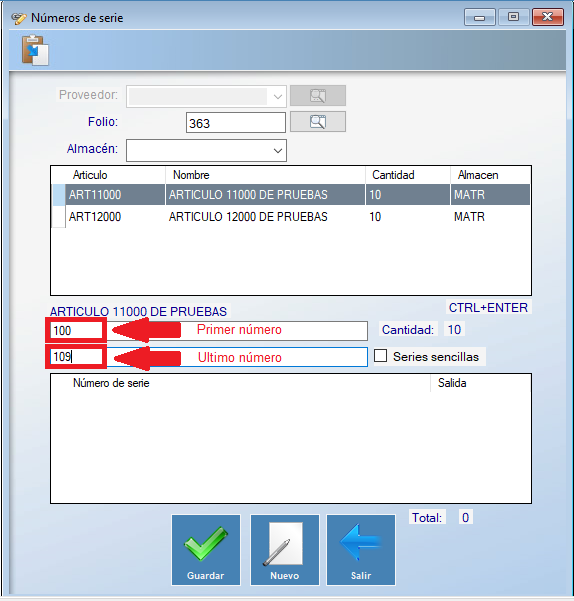Screen dimensions: 574x601
Task: Expand the Almacén dropdown
Action: click(278, 151)
